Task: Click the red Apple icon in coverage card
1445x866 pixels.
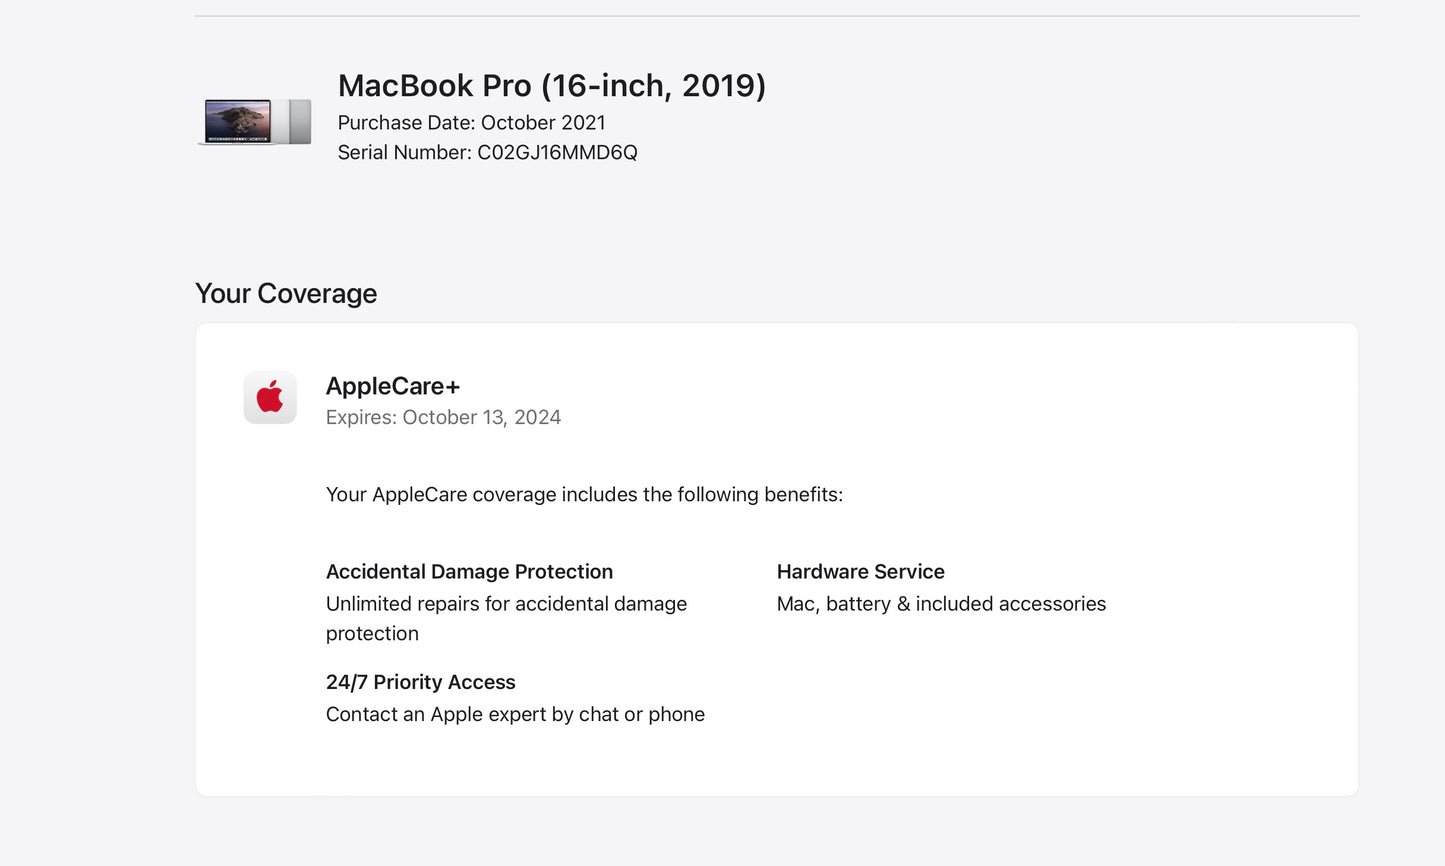Action: click(x=269, y=397)
